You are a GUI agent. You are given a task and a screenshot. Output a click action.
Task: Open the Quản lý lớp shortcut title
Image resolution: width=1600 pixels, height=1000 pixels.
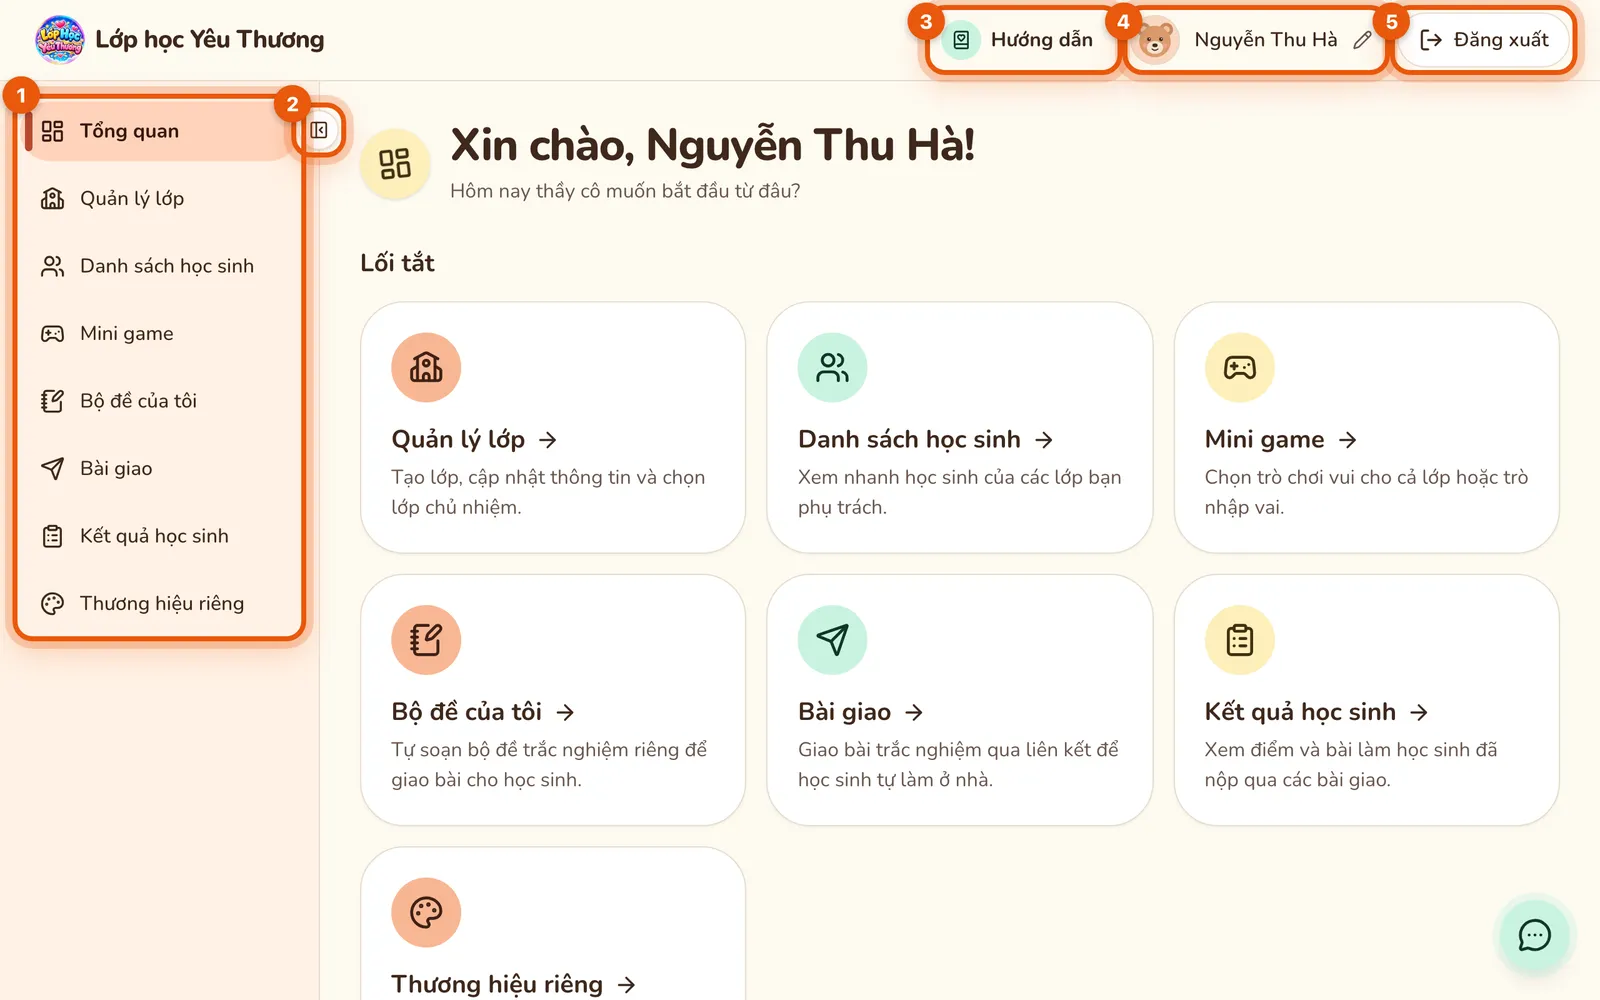coord(474,440)
